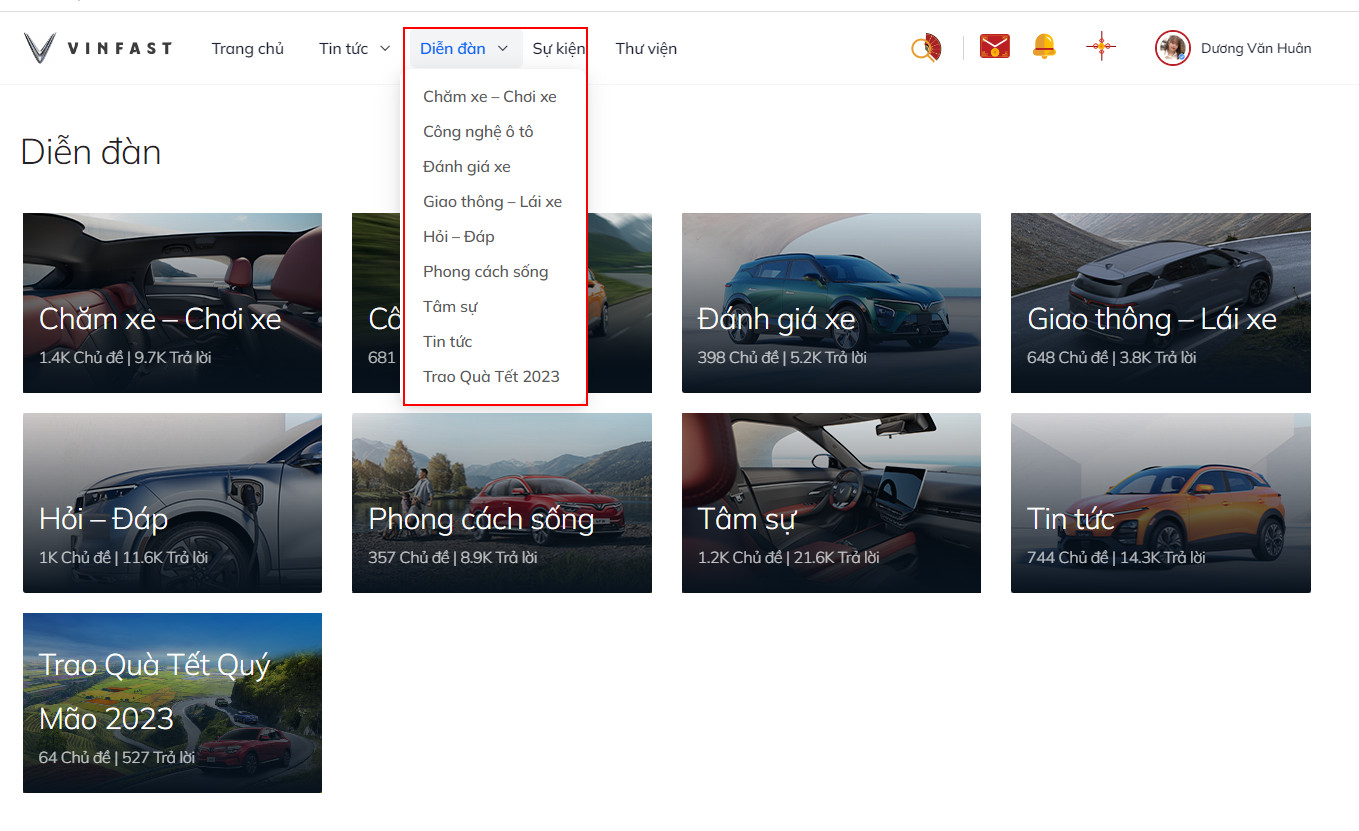1359x831 pixels.
Task: Click the VinFast logo
Action: tap(98, 48)
